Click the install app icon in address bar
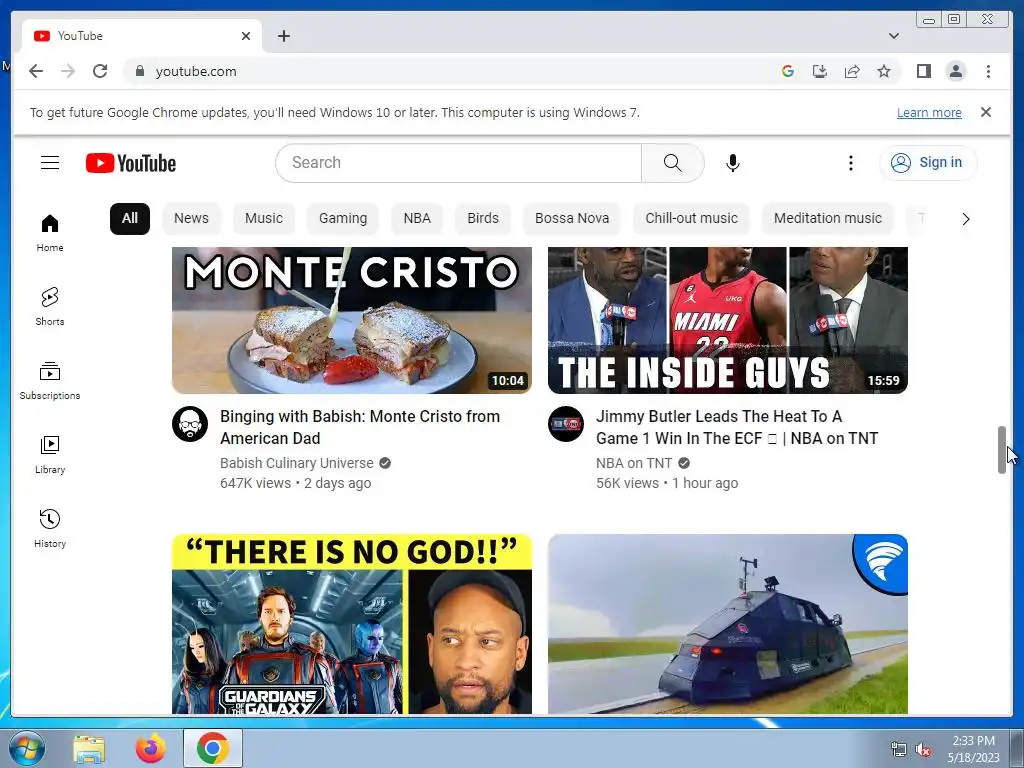This screenshot has width=1024, height=768. (820, 71)
